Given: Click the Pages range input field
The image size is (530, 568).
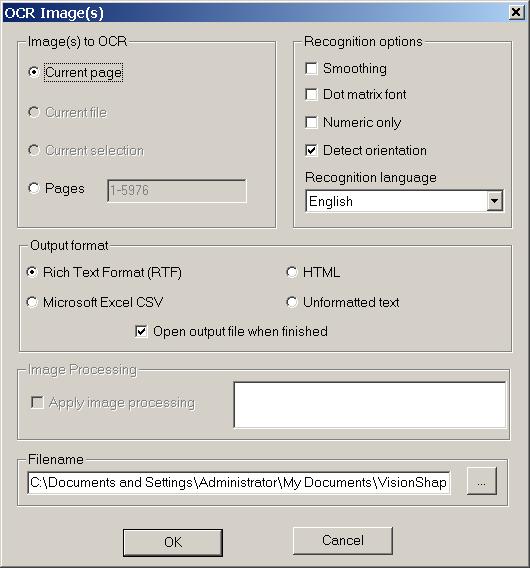Looking at the screenshot, I should click(177, 191).
